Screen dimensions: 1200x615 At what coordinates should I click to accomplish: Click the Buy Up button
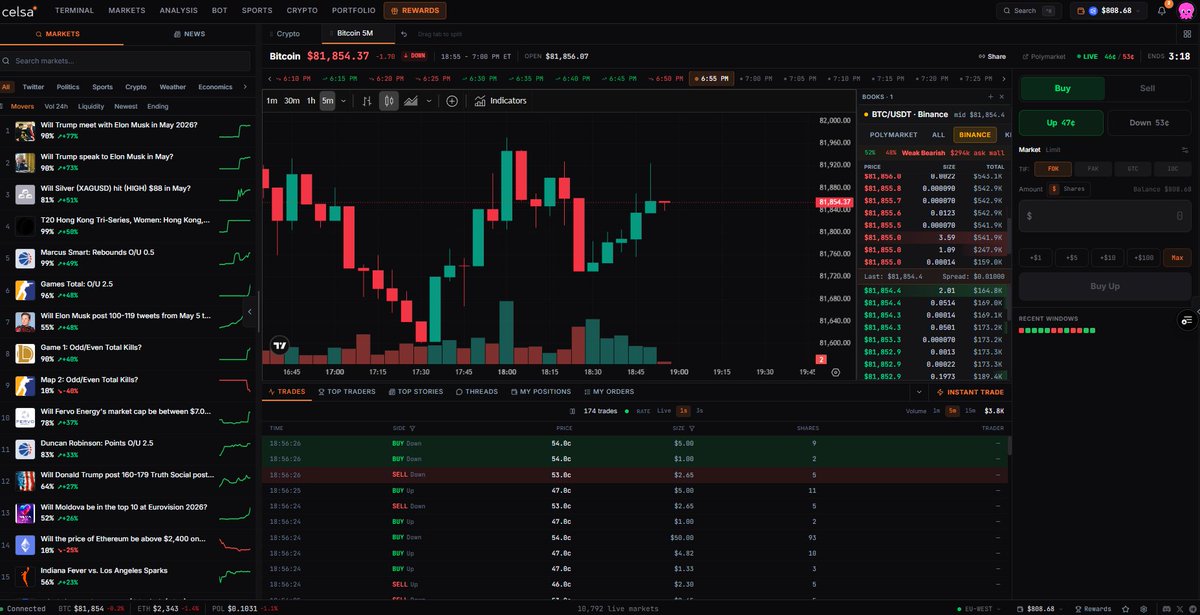pos(1105,286)
